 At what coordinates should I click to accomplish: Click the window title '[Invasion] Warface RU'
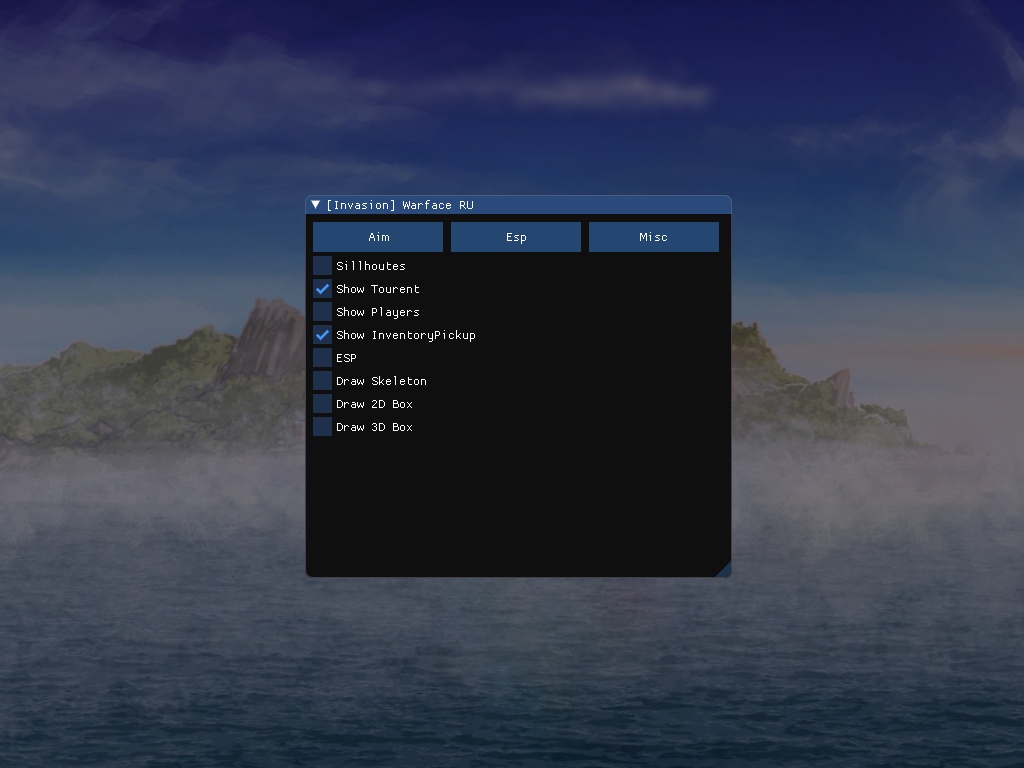pyautogui.click(x=400, y=205)
